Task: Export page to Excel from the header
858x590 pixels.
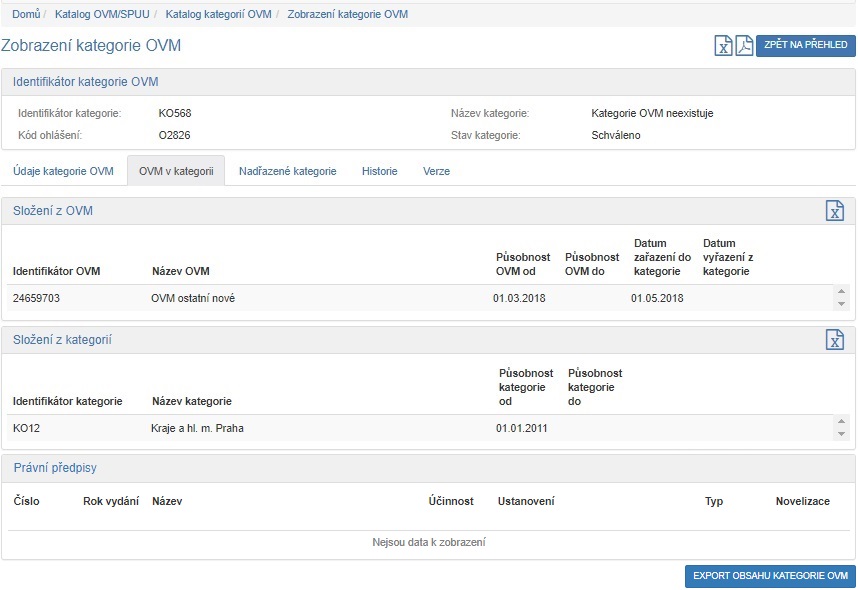Action: [x=723, y=46]
